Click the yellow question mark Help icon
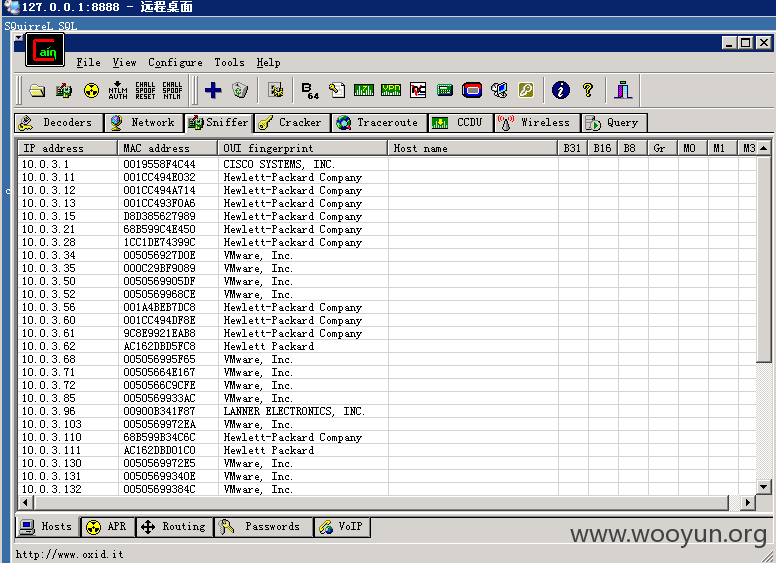The height and width of the screenshot is (563, 776). 588,90
